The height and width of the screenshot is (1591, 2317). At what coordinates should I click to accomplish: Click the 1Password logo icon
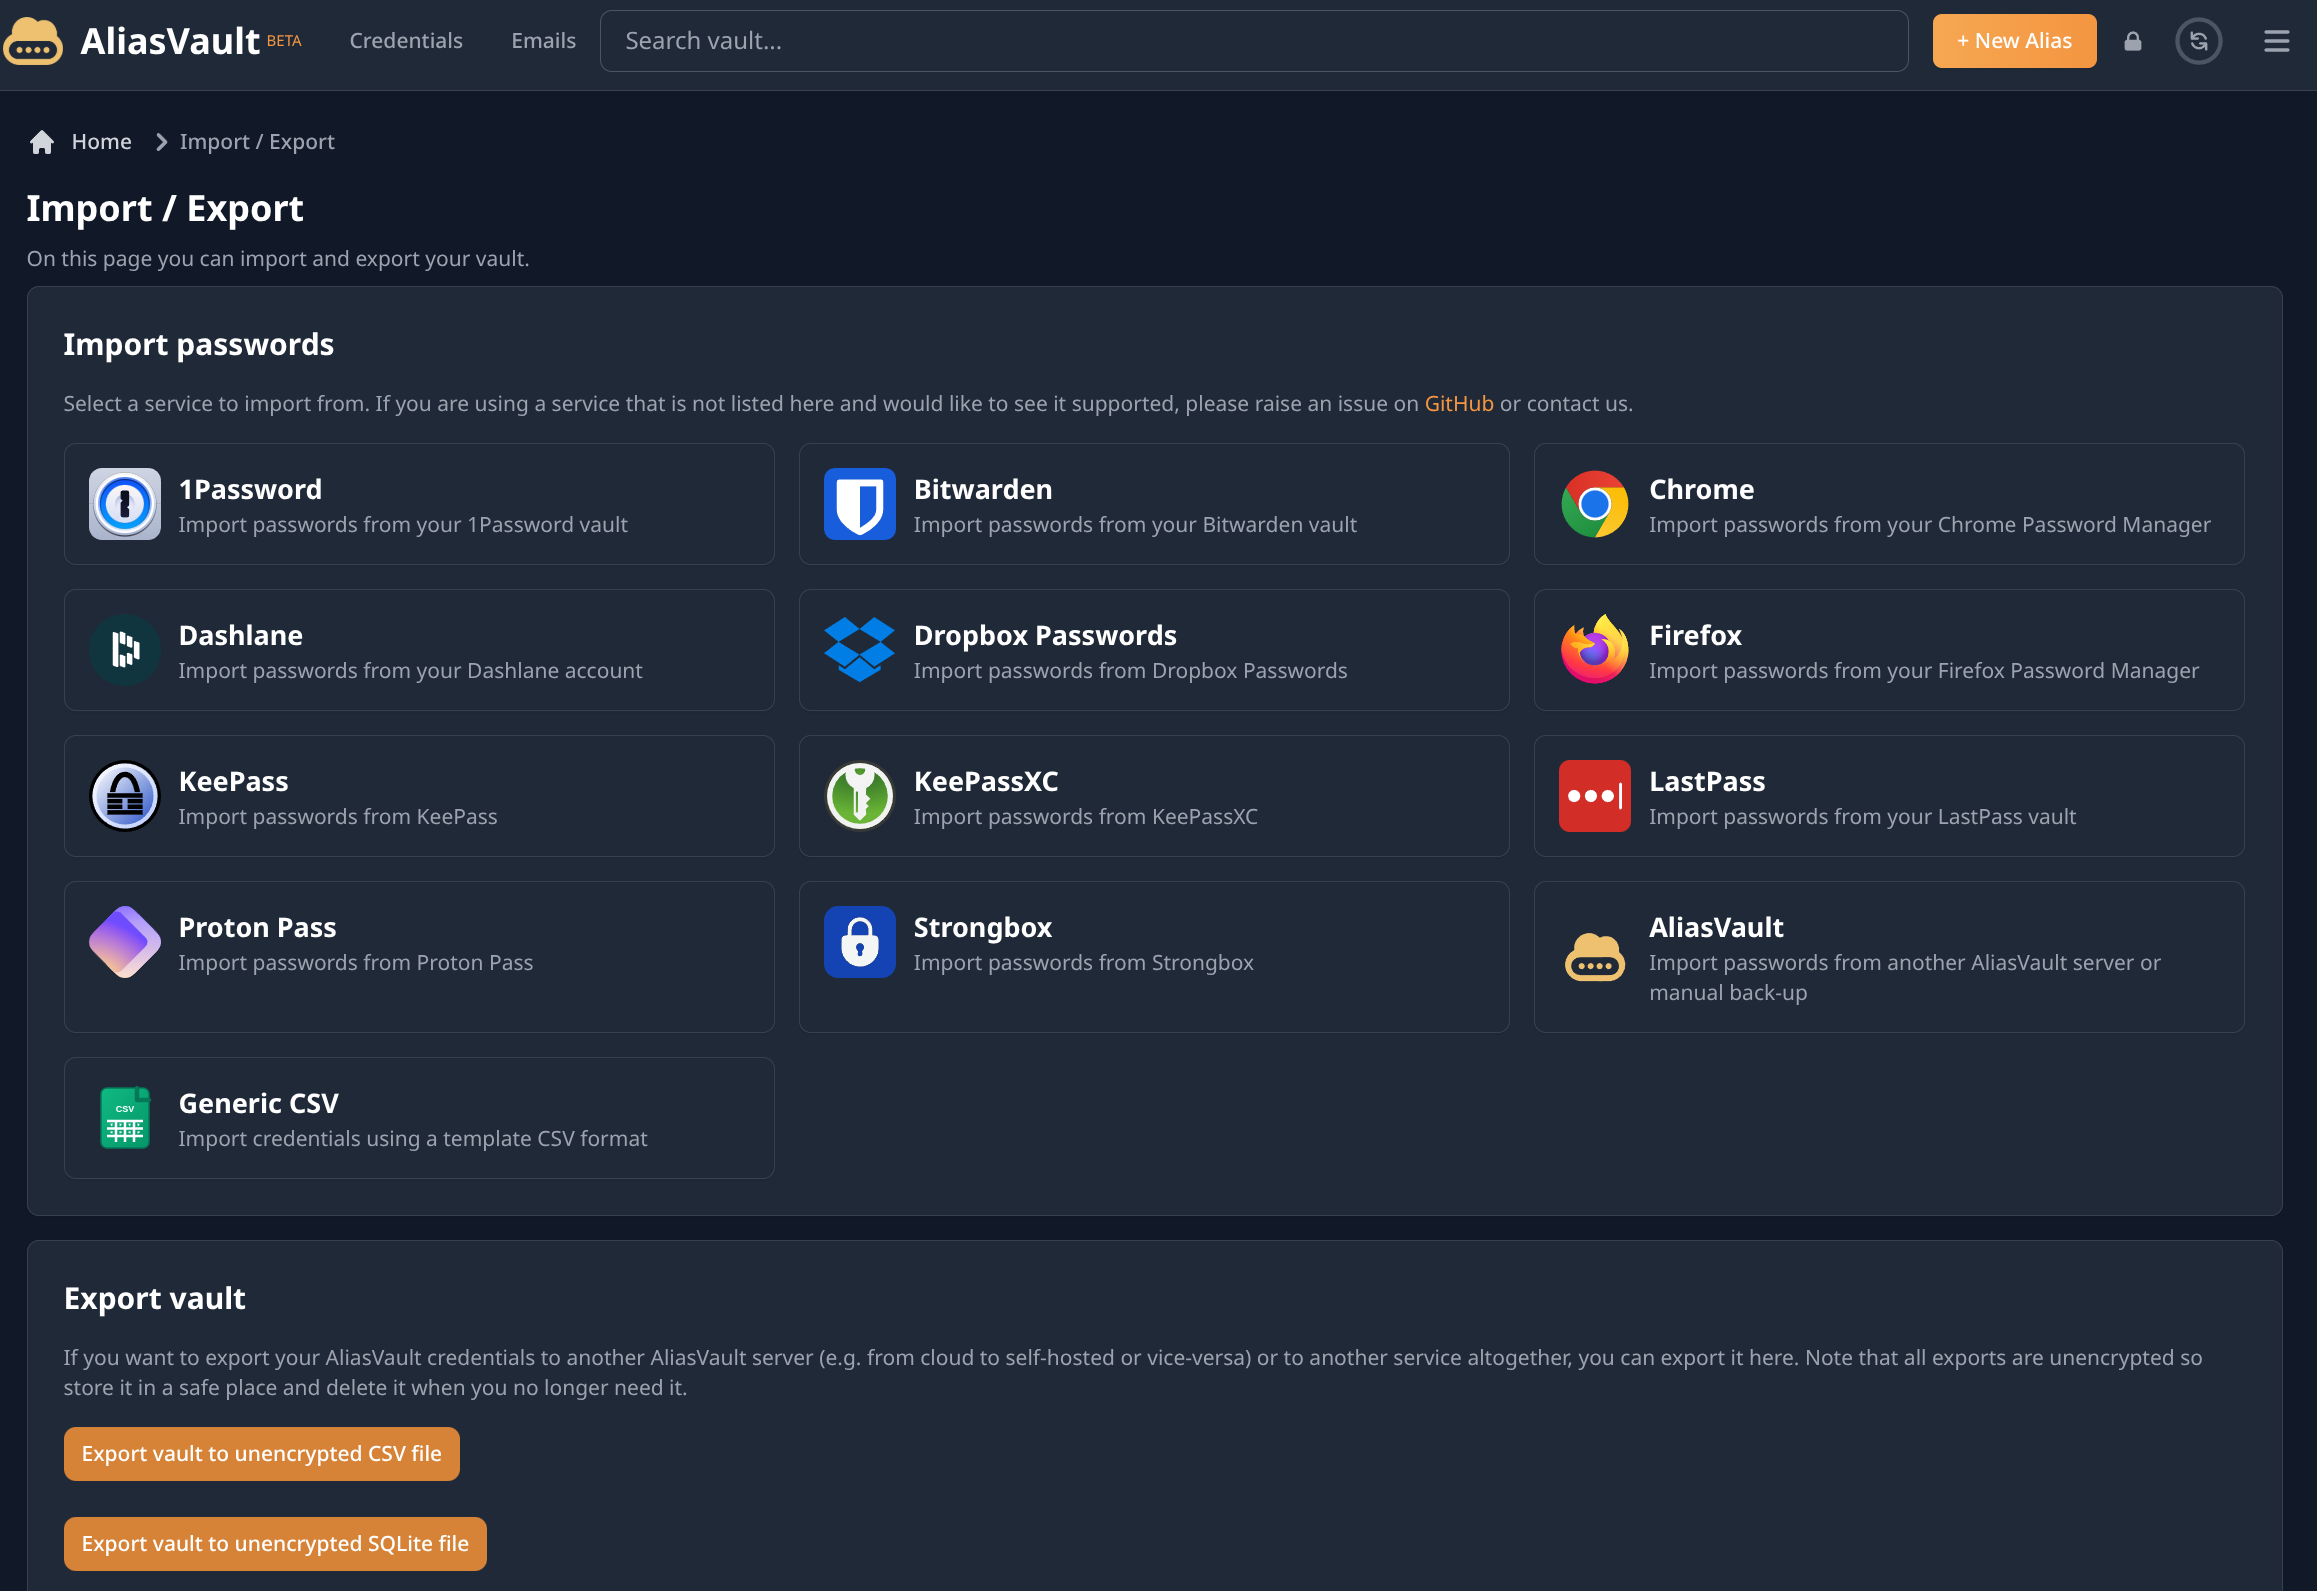pos(124,504)
